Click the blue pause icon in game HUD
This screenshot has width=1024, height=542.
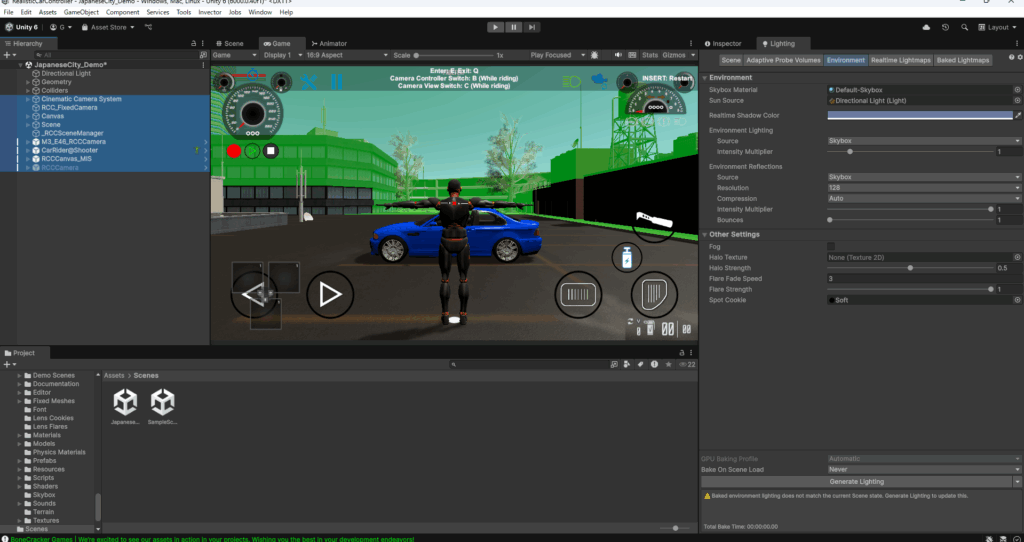tap(336, 82)
